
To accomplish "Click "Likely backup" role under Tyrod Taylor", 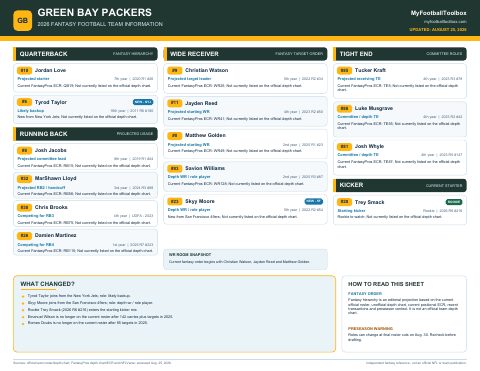I will pyautogui.click(x=31, y=111).
